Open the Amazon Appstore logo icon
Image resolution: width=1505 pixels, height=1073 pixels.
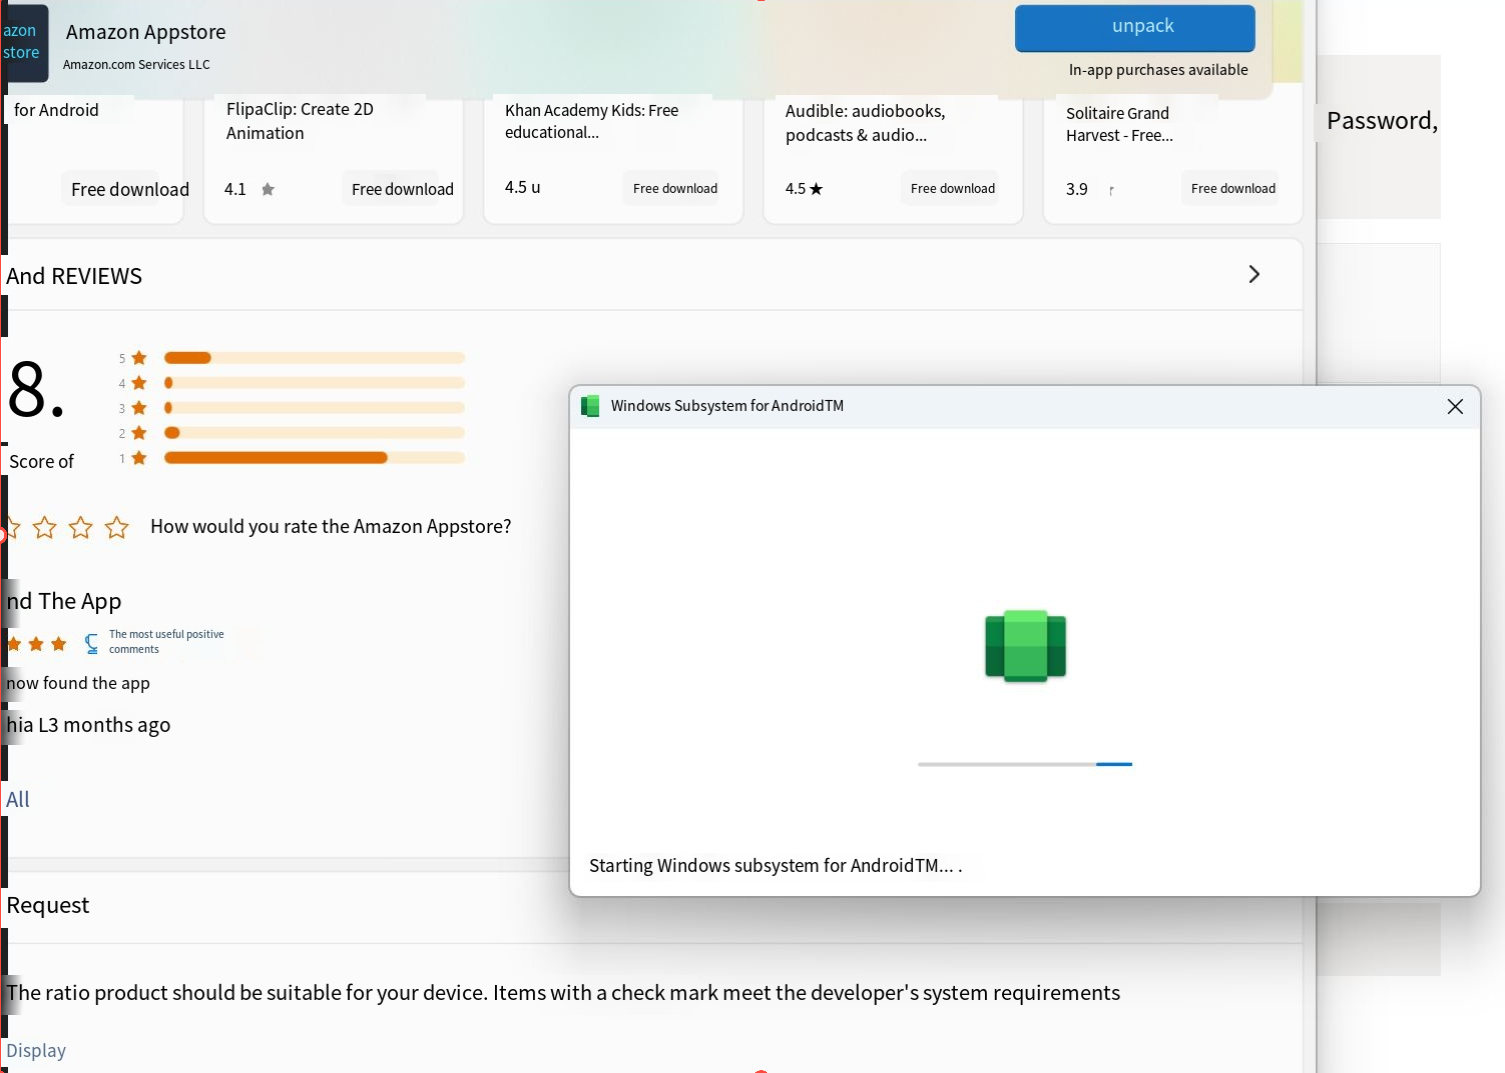[x=23, y=43]
